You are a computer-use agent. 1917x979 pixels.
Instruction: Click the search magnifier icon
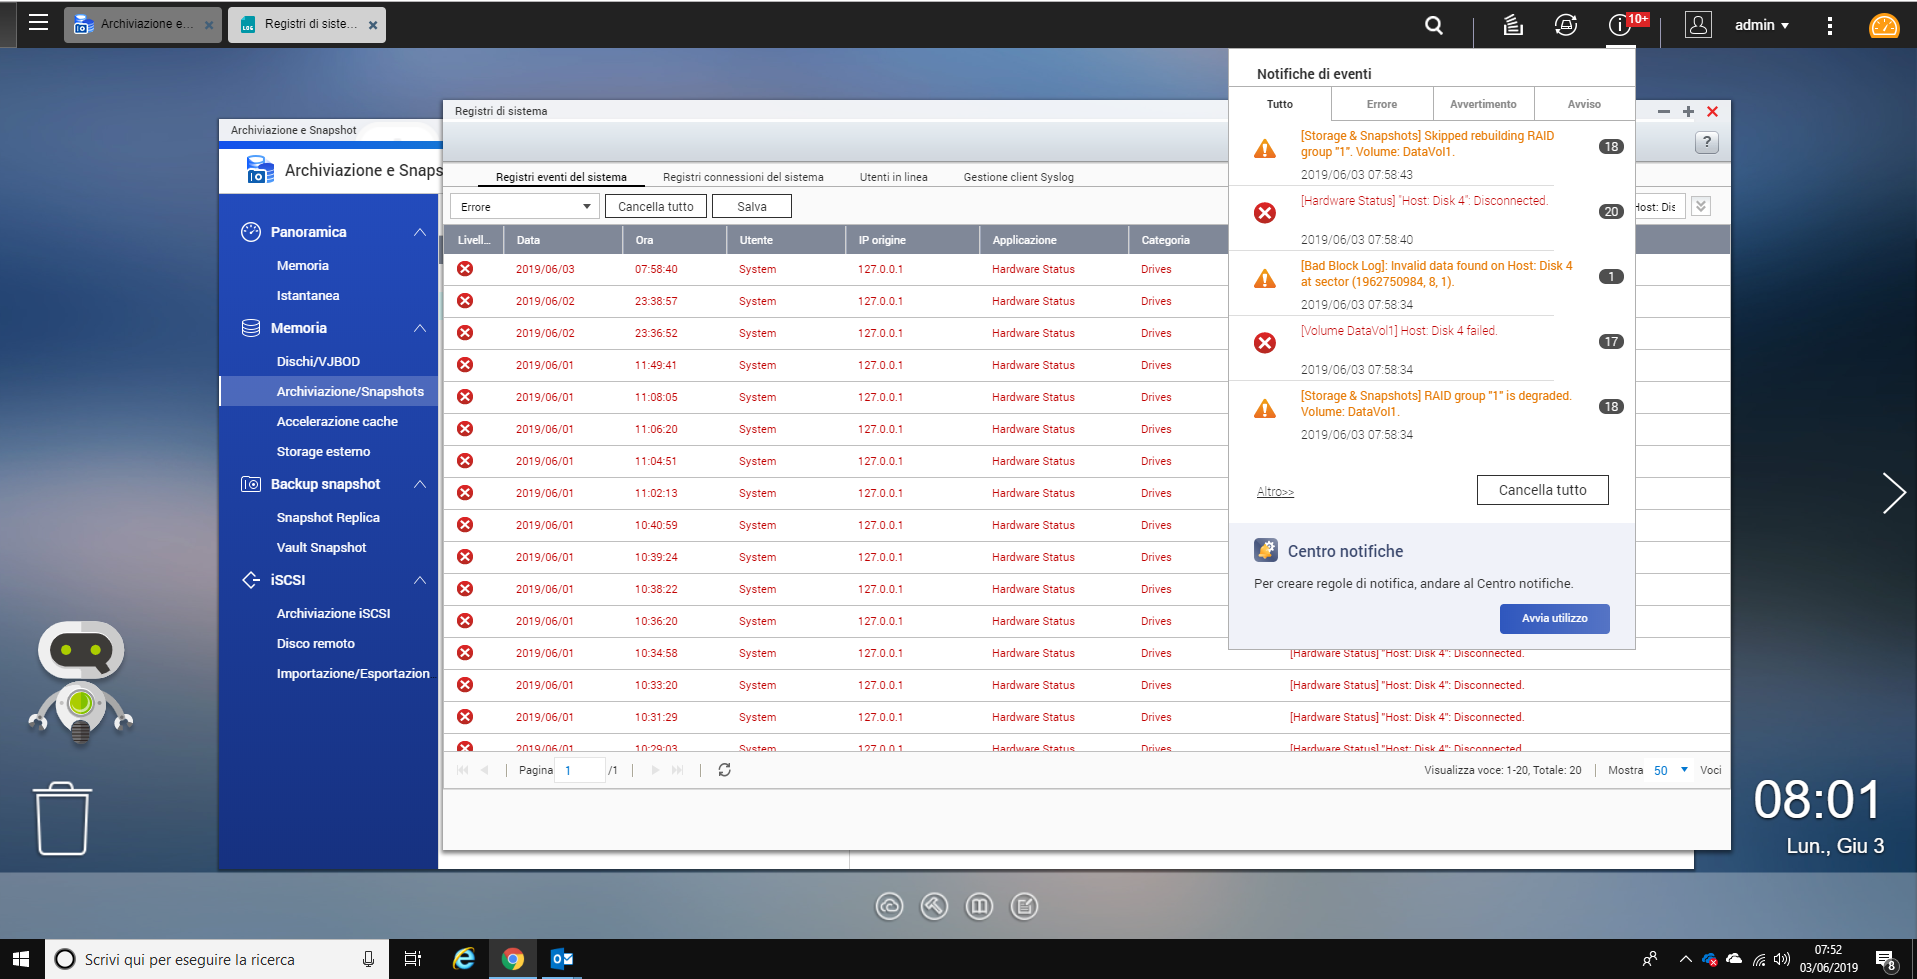click(x=1433, y=26)
